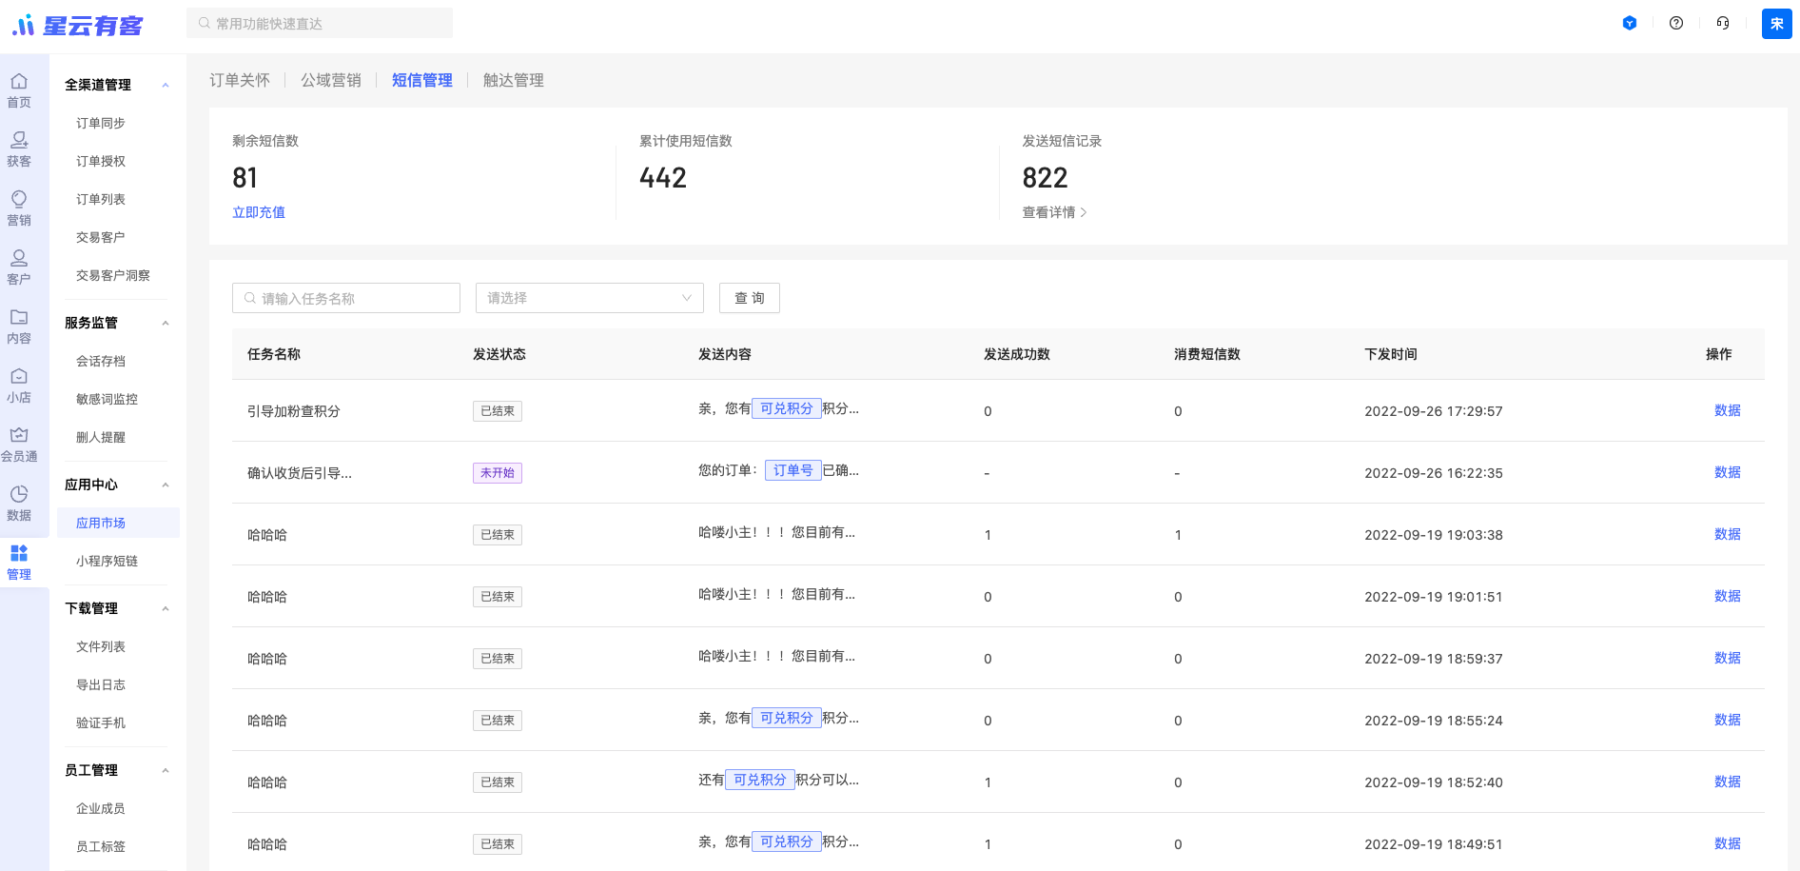Switch to the 公域营销 tab
This screenshot has height=871, width=1800.
pos(331,80)
